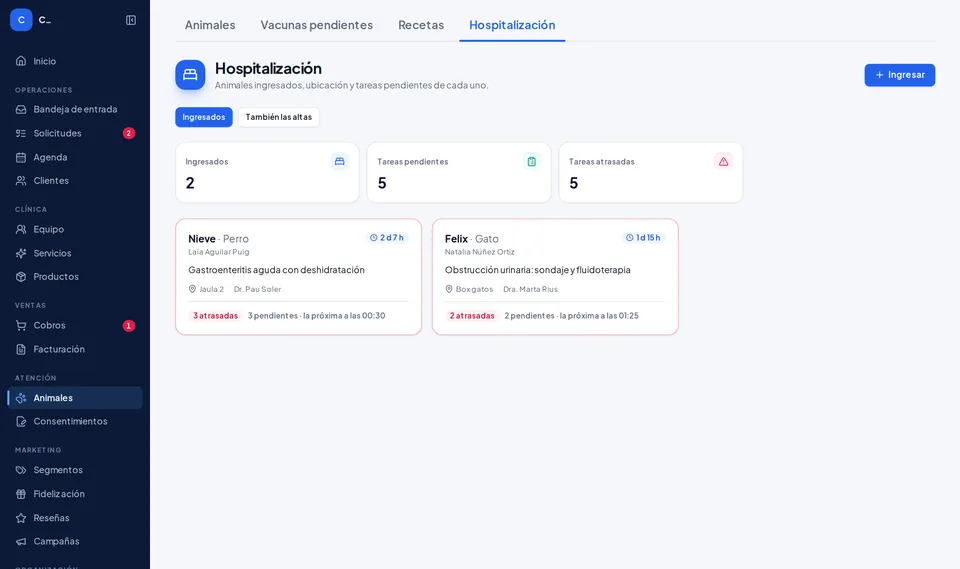960x569 pixels.
Task: Select the Ingresados filter chip
Action: tap(204, 117)
